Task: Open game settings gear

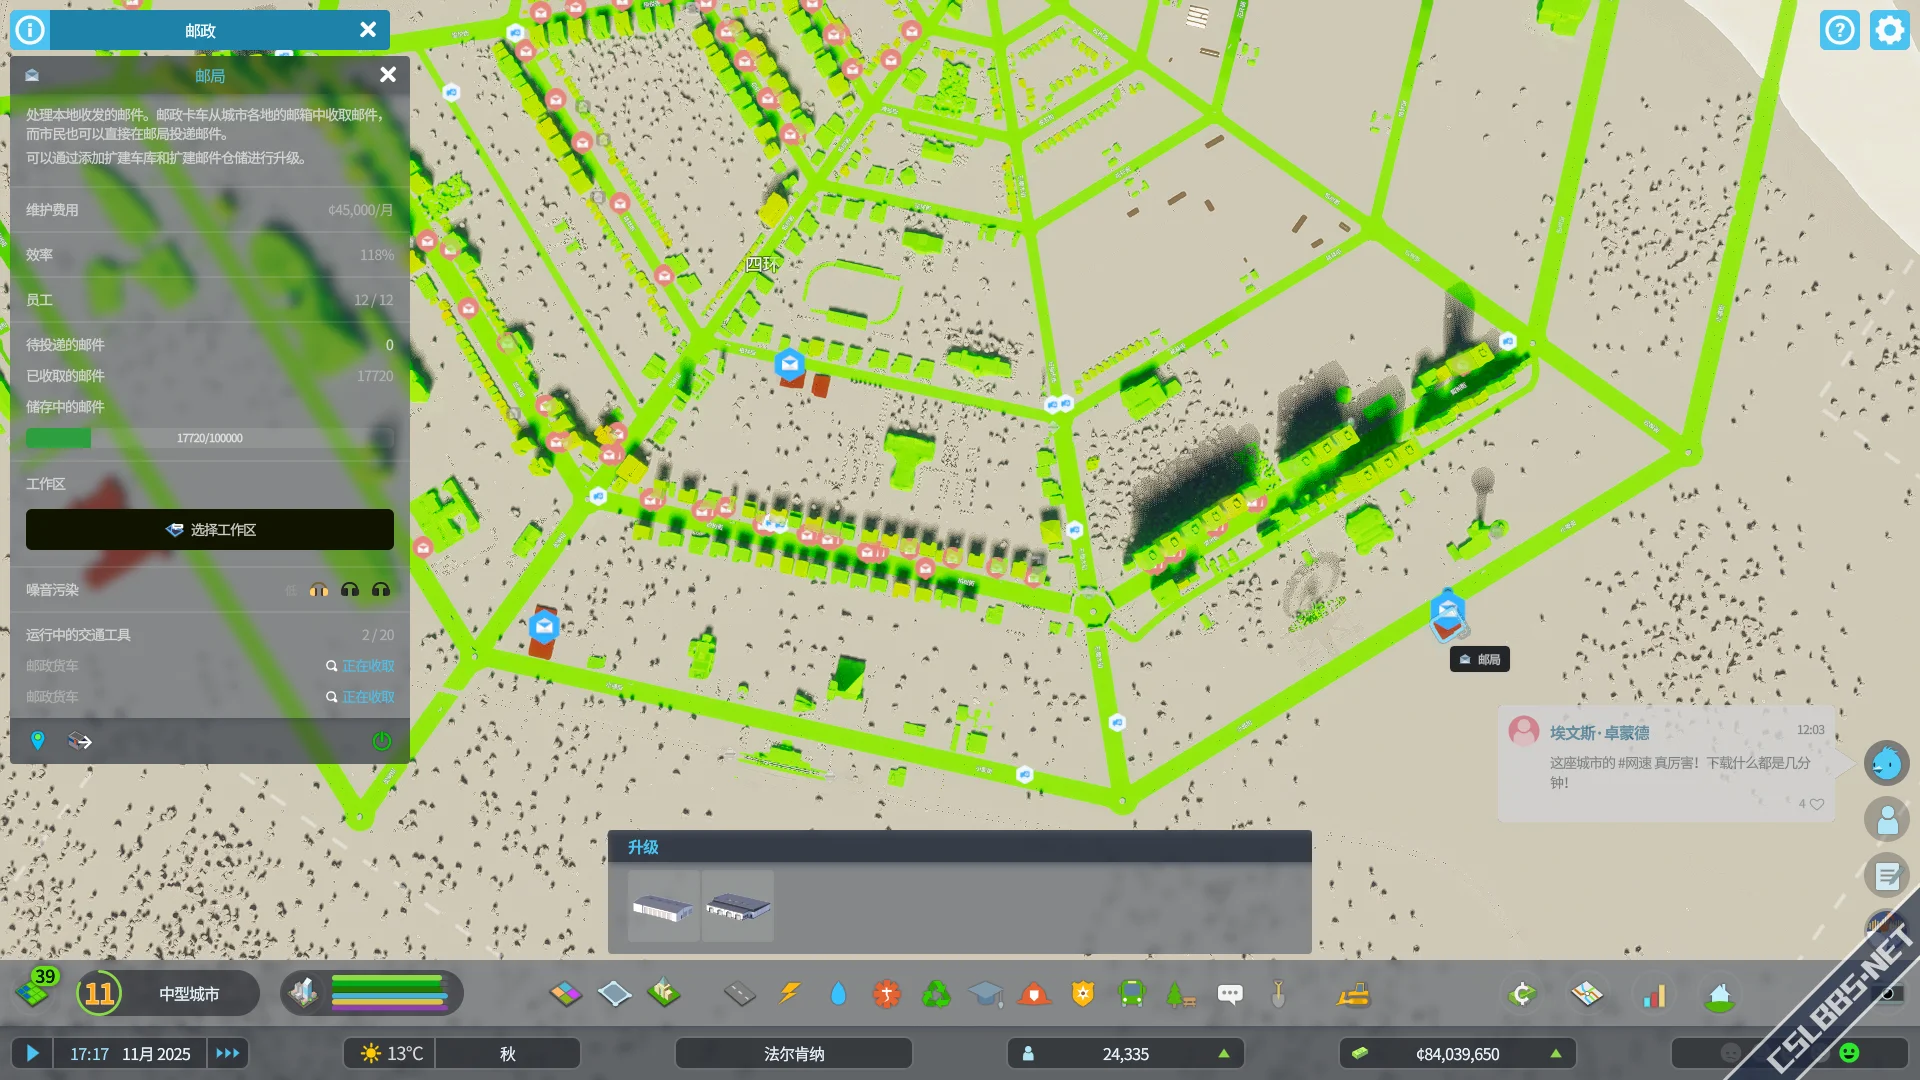Action: pos(1890,30)
